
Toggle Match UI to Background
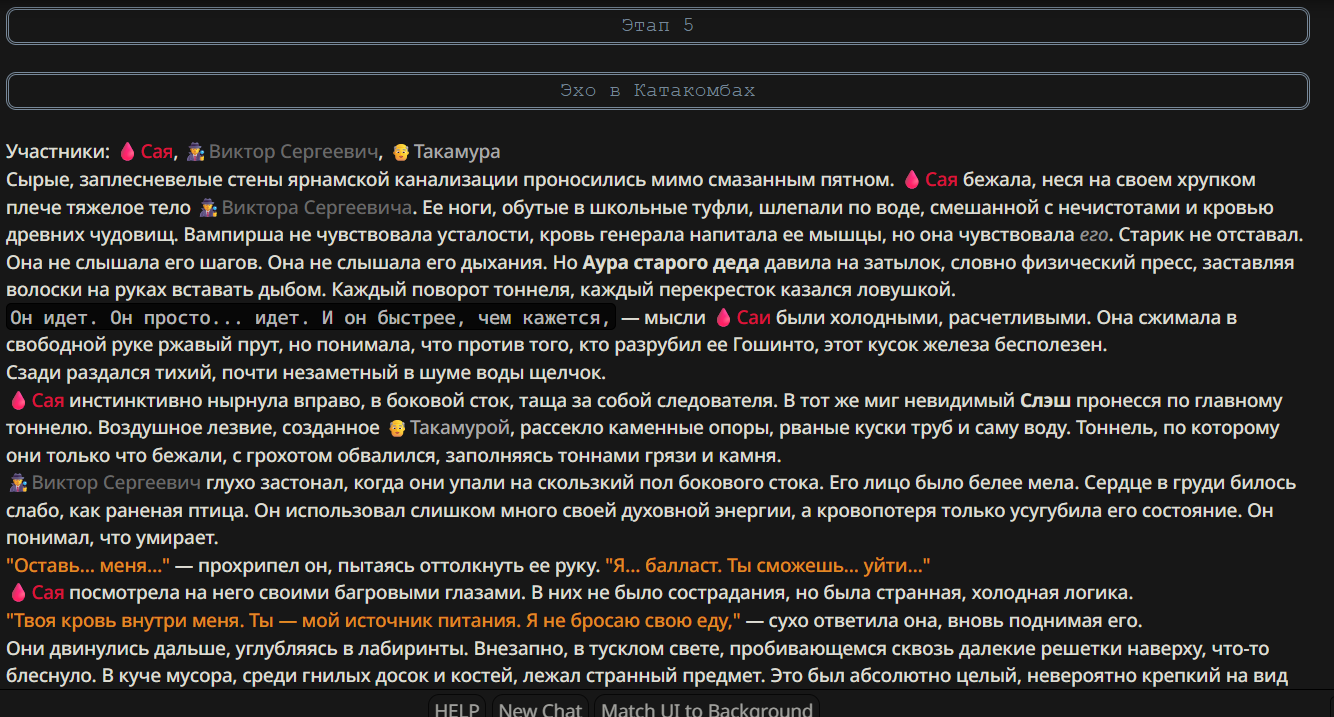click(x=707, y=708)
